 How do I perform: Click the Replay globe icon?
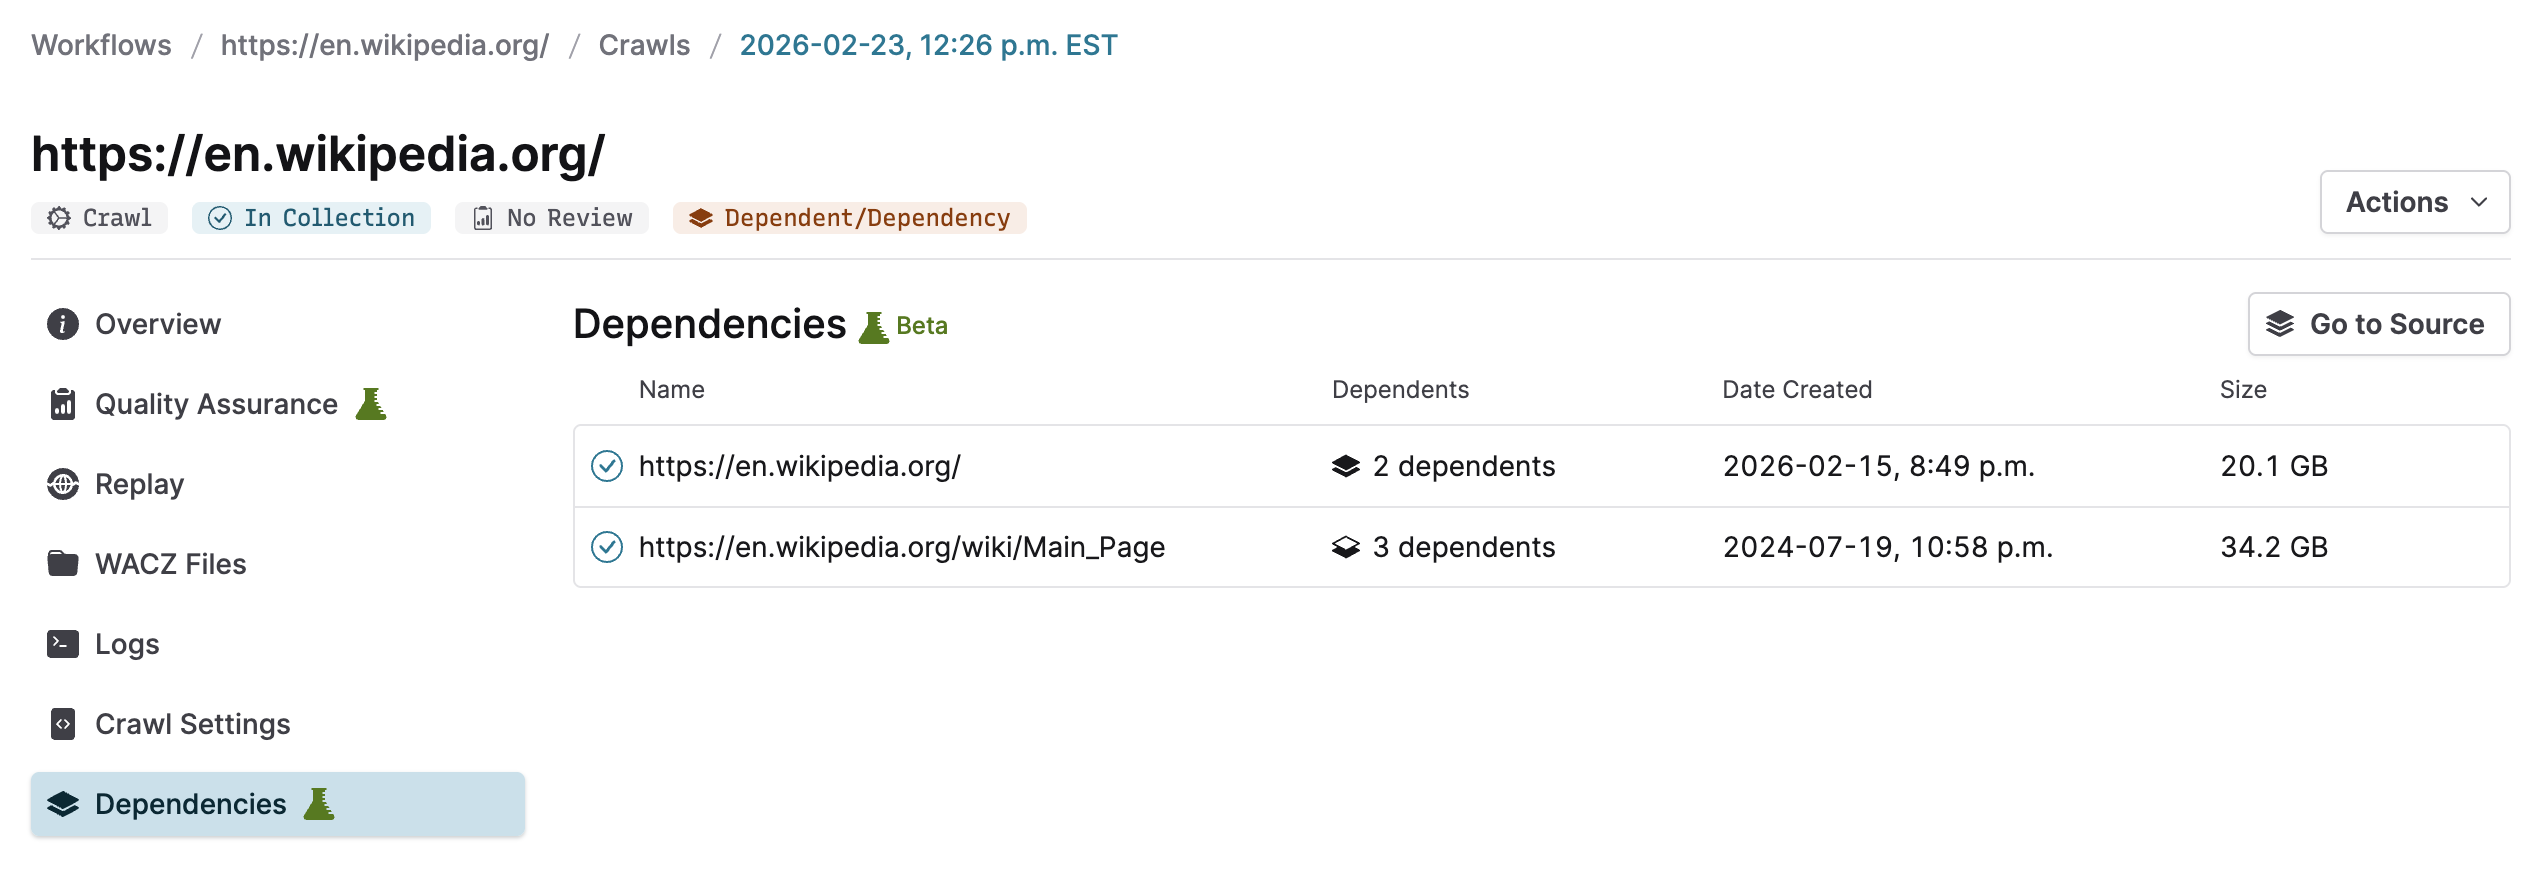coord(62,484)
